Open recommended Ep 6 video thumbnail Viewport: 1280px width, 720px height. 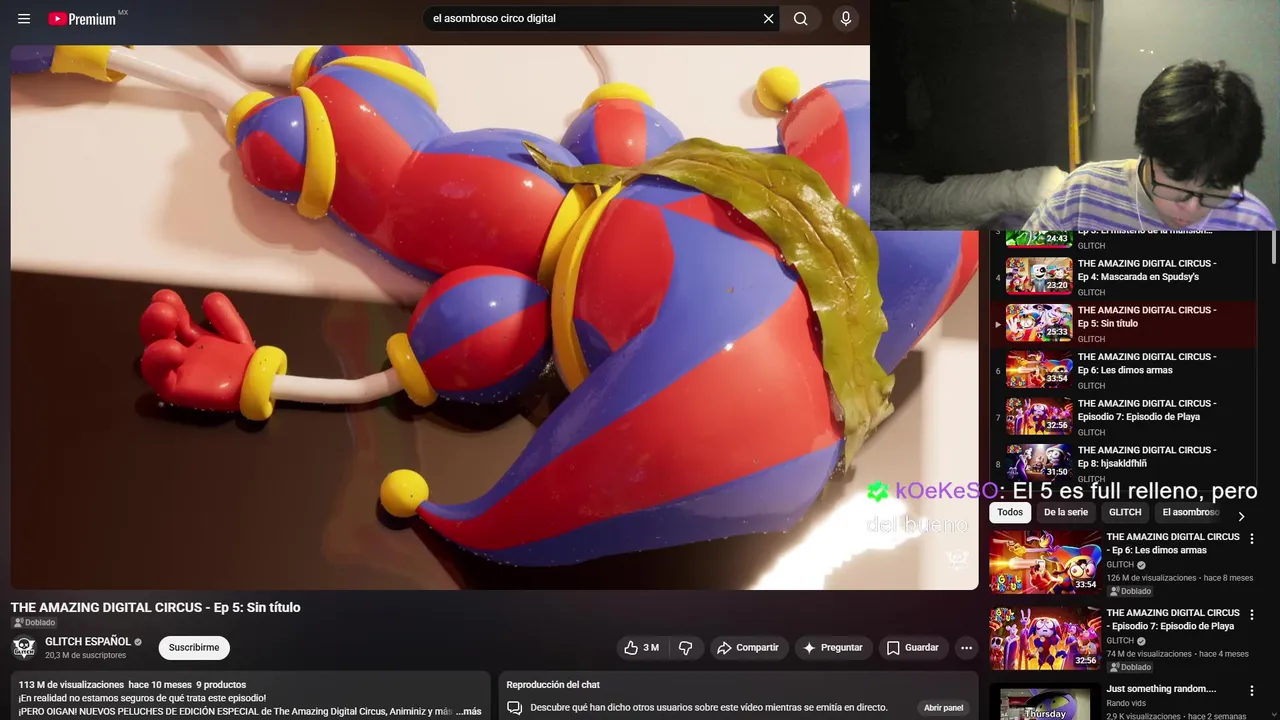point(1045,562)
